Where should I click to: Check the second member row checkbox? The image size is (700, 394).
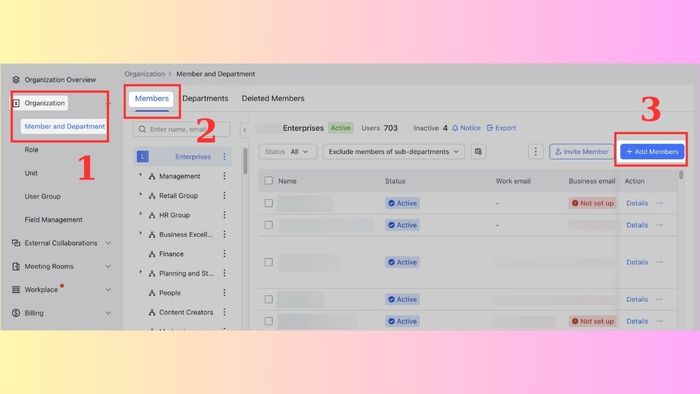(x=268, y=225)
